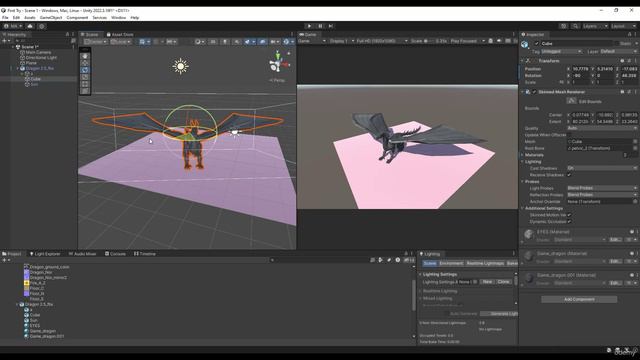This screenshot has height=360, width=640.
Task: Open the global search magnifier icon
Action: pyautogui.click(x=575, y=26)
